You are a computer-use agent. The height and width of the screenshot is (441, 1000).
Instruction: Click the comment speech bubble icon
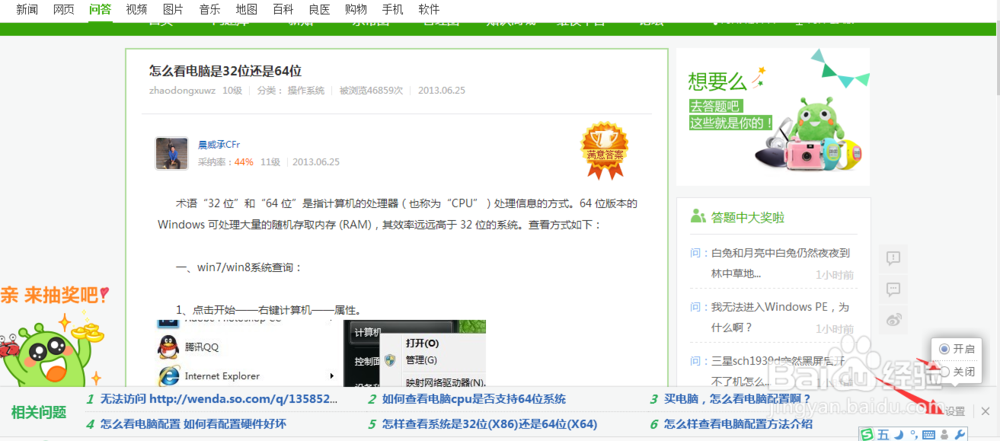(x=893, y=290)
